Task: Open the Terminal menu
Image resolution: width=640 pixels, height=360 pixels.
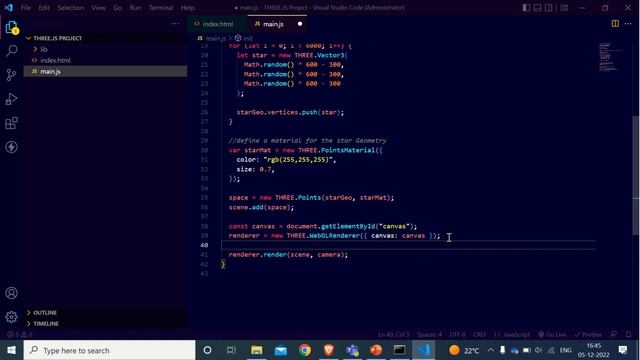Action: [161, 8]
